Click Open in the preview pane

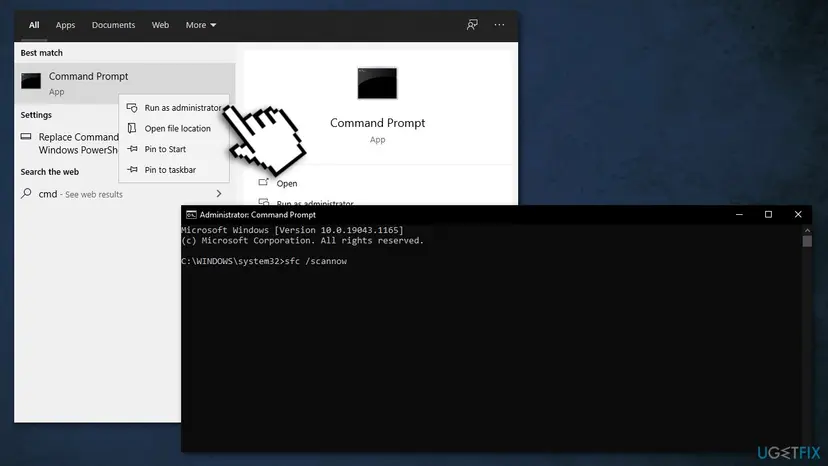[287, 183]
